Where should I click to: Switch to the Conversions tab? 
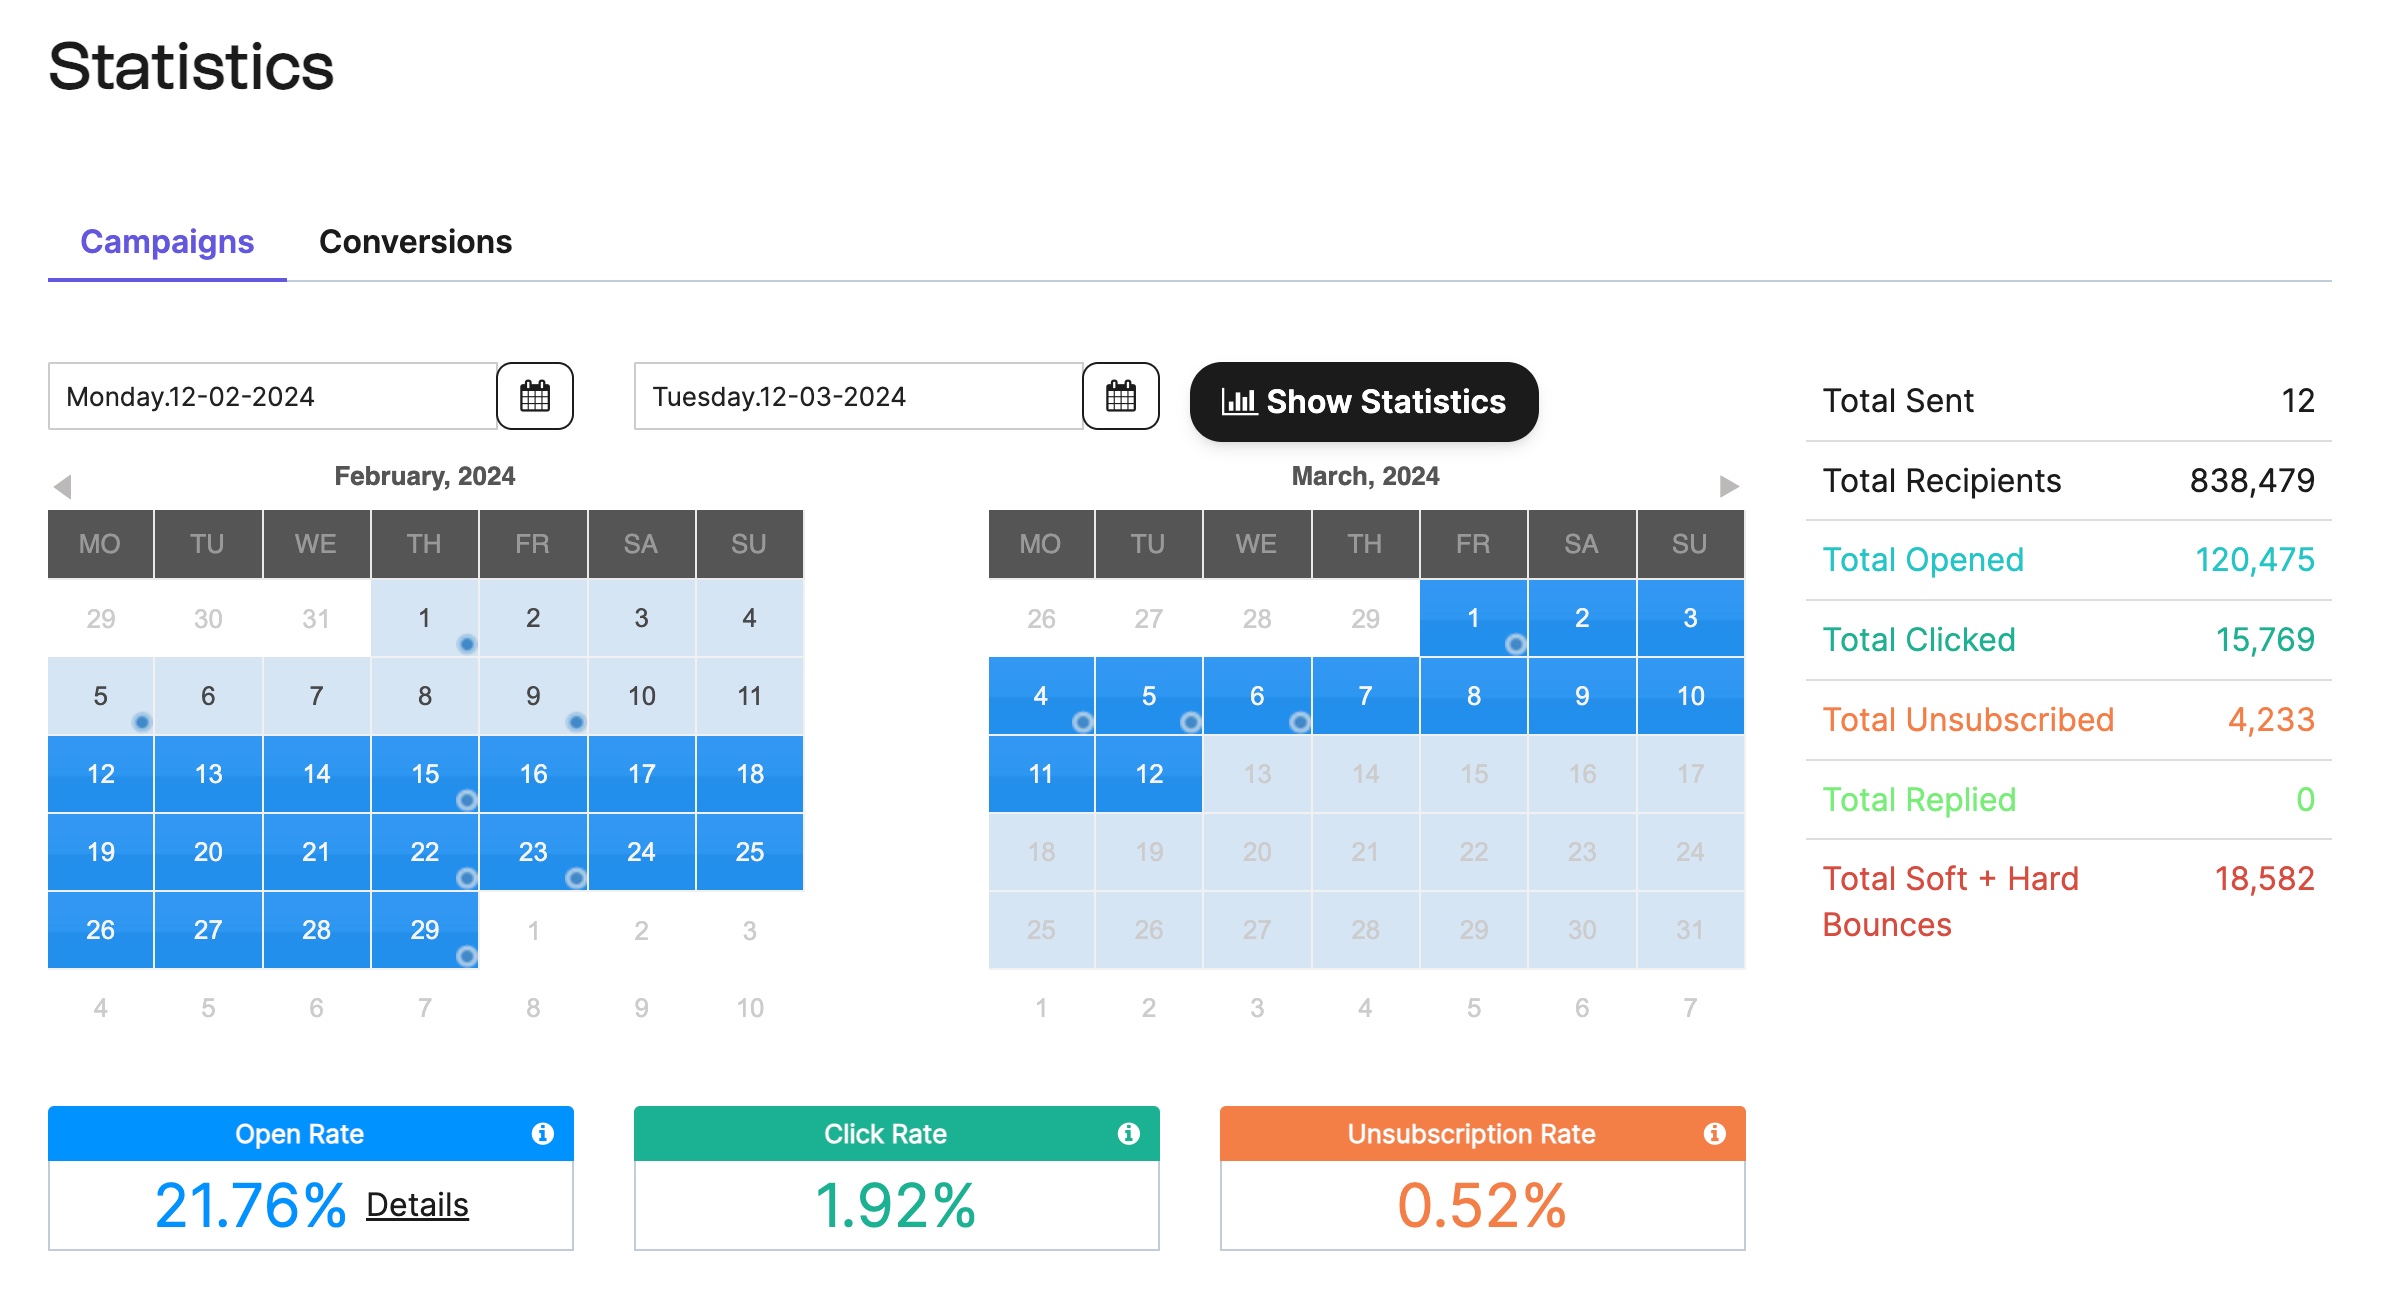[415, 242]
